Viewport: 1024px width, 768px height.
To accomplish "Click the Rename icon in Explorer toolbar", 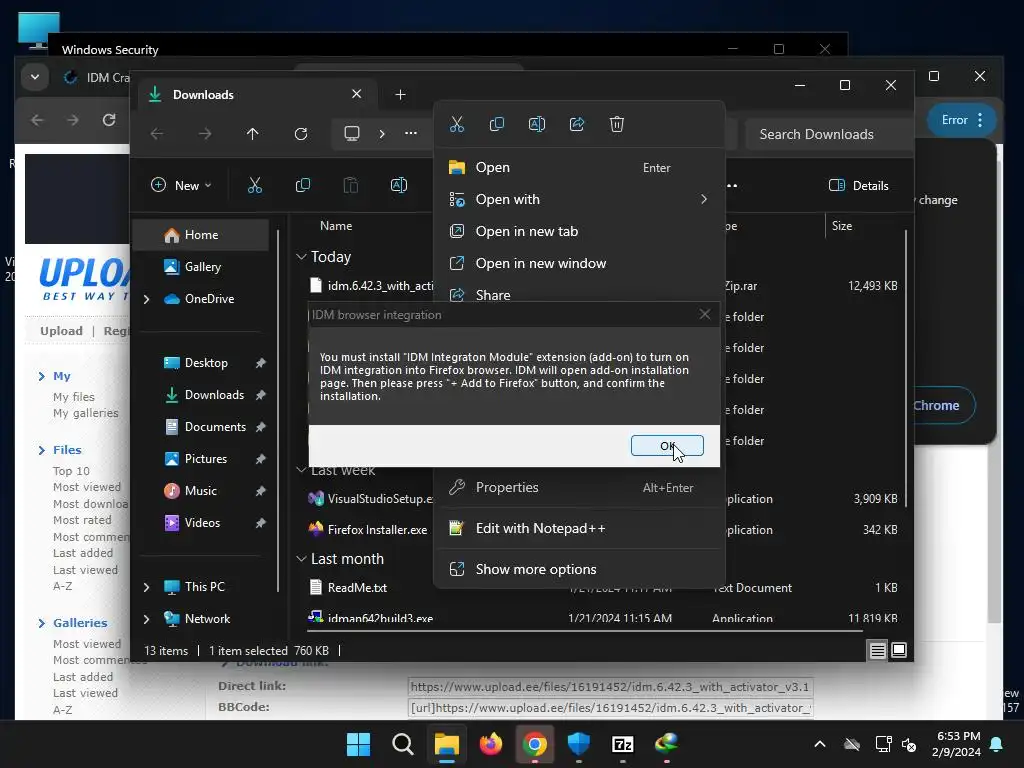I will 398,185.
